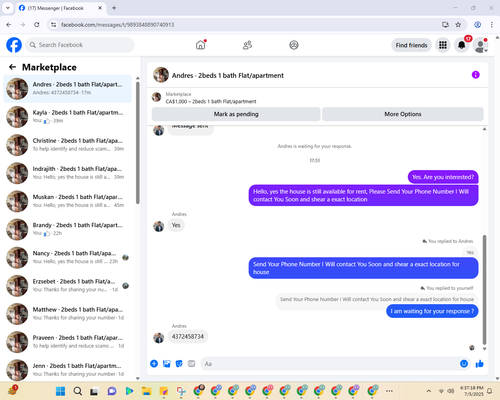Open the account profile menu

(x=480, y=45)
